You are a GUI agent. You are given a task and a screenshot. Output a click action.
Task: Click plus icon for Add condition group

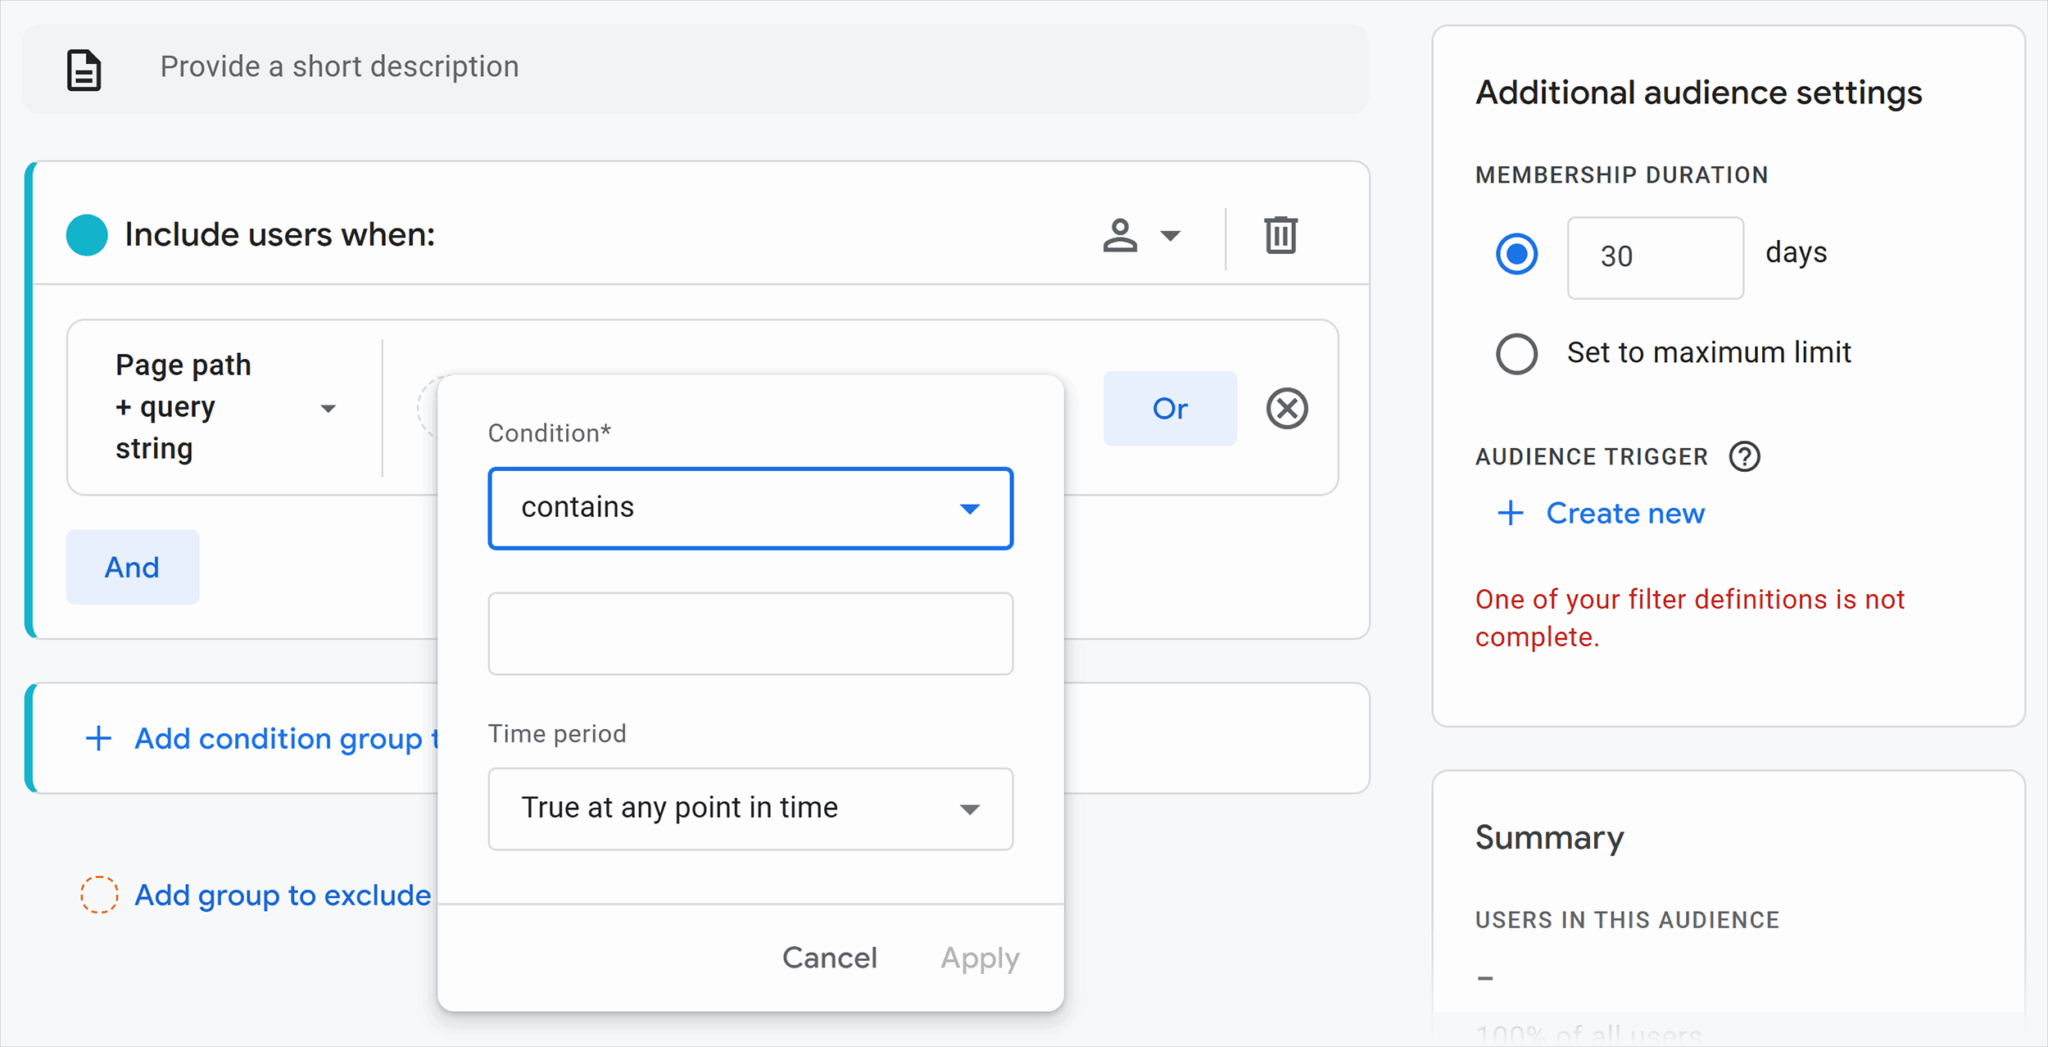(98, 739)
